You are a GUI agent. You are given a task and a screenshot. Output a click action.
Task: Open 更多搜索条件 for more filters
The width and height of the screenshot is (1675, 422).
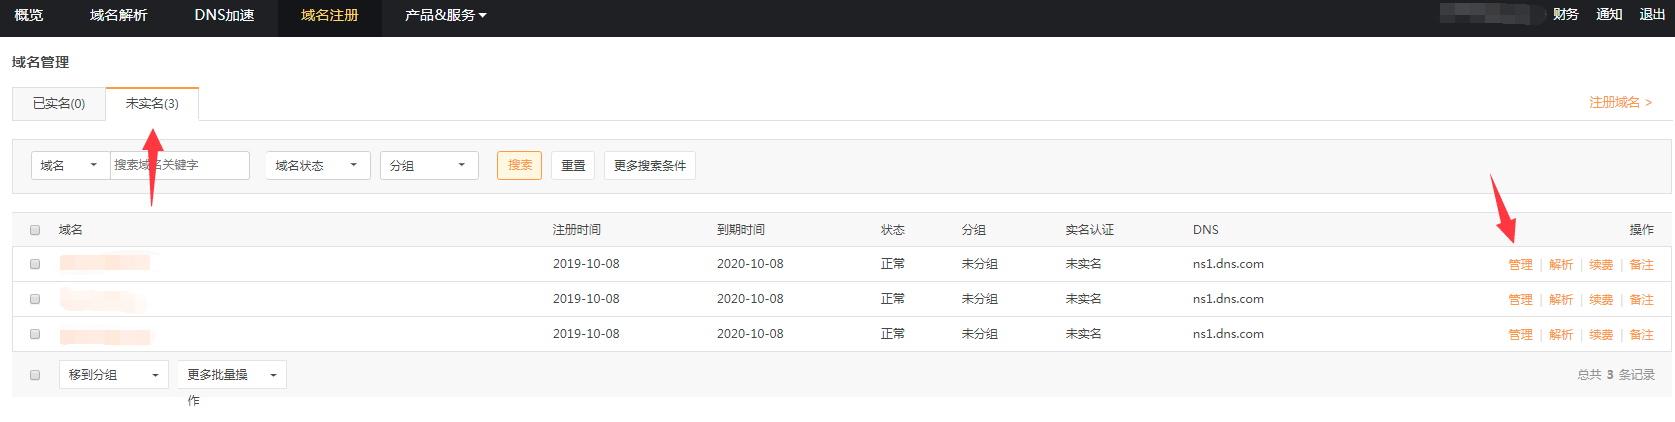tap(650, 166)
